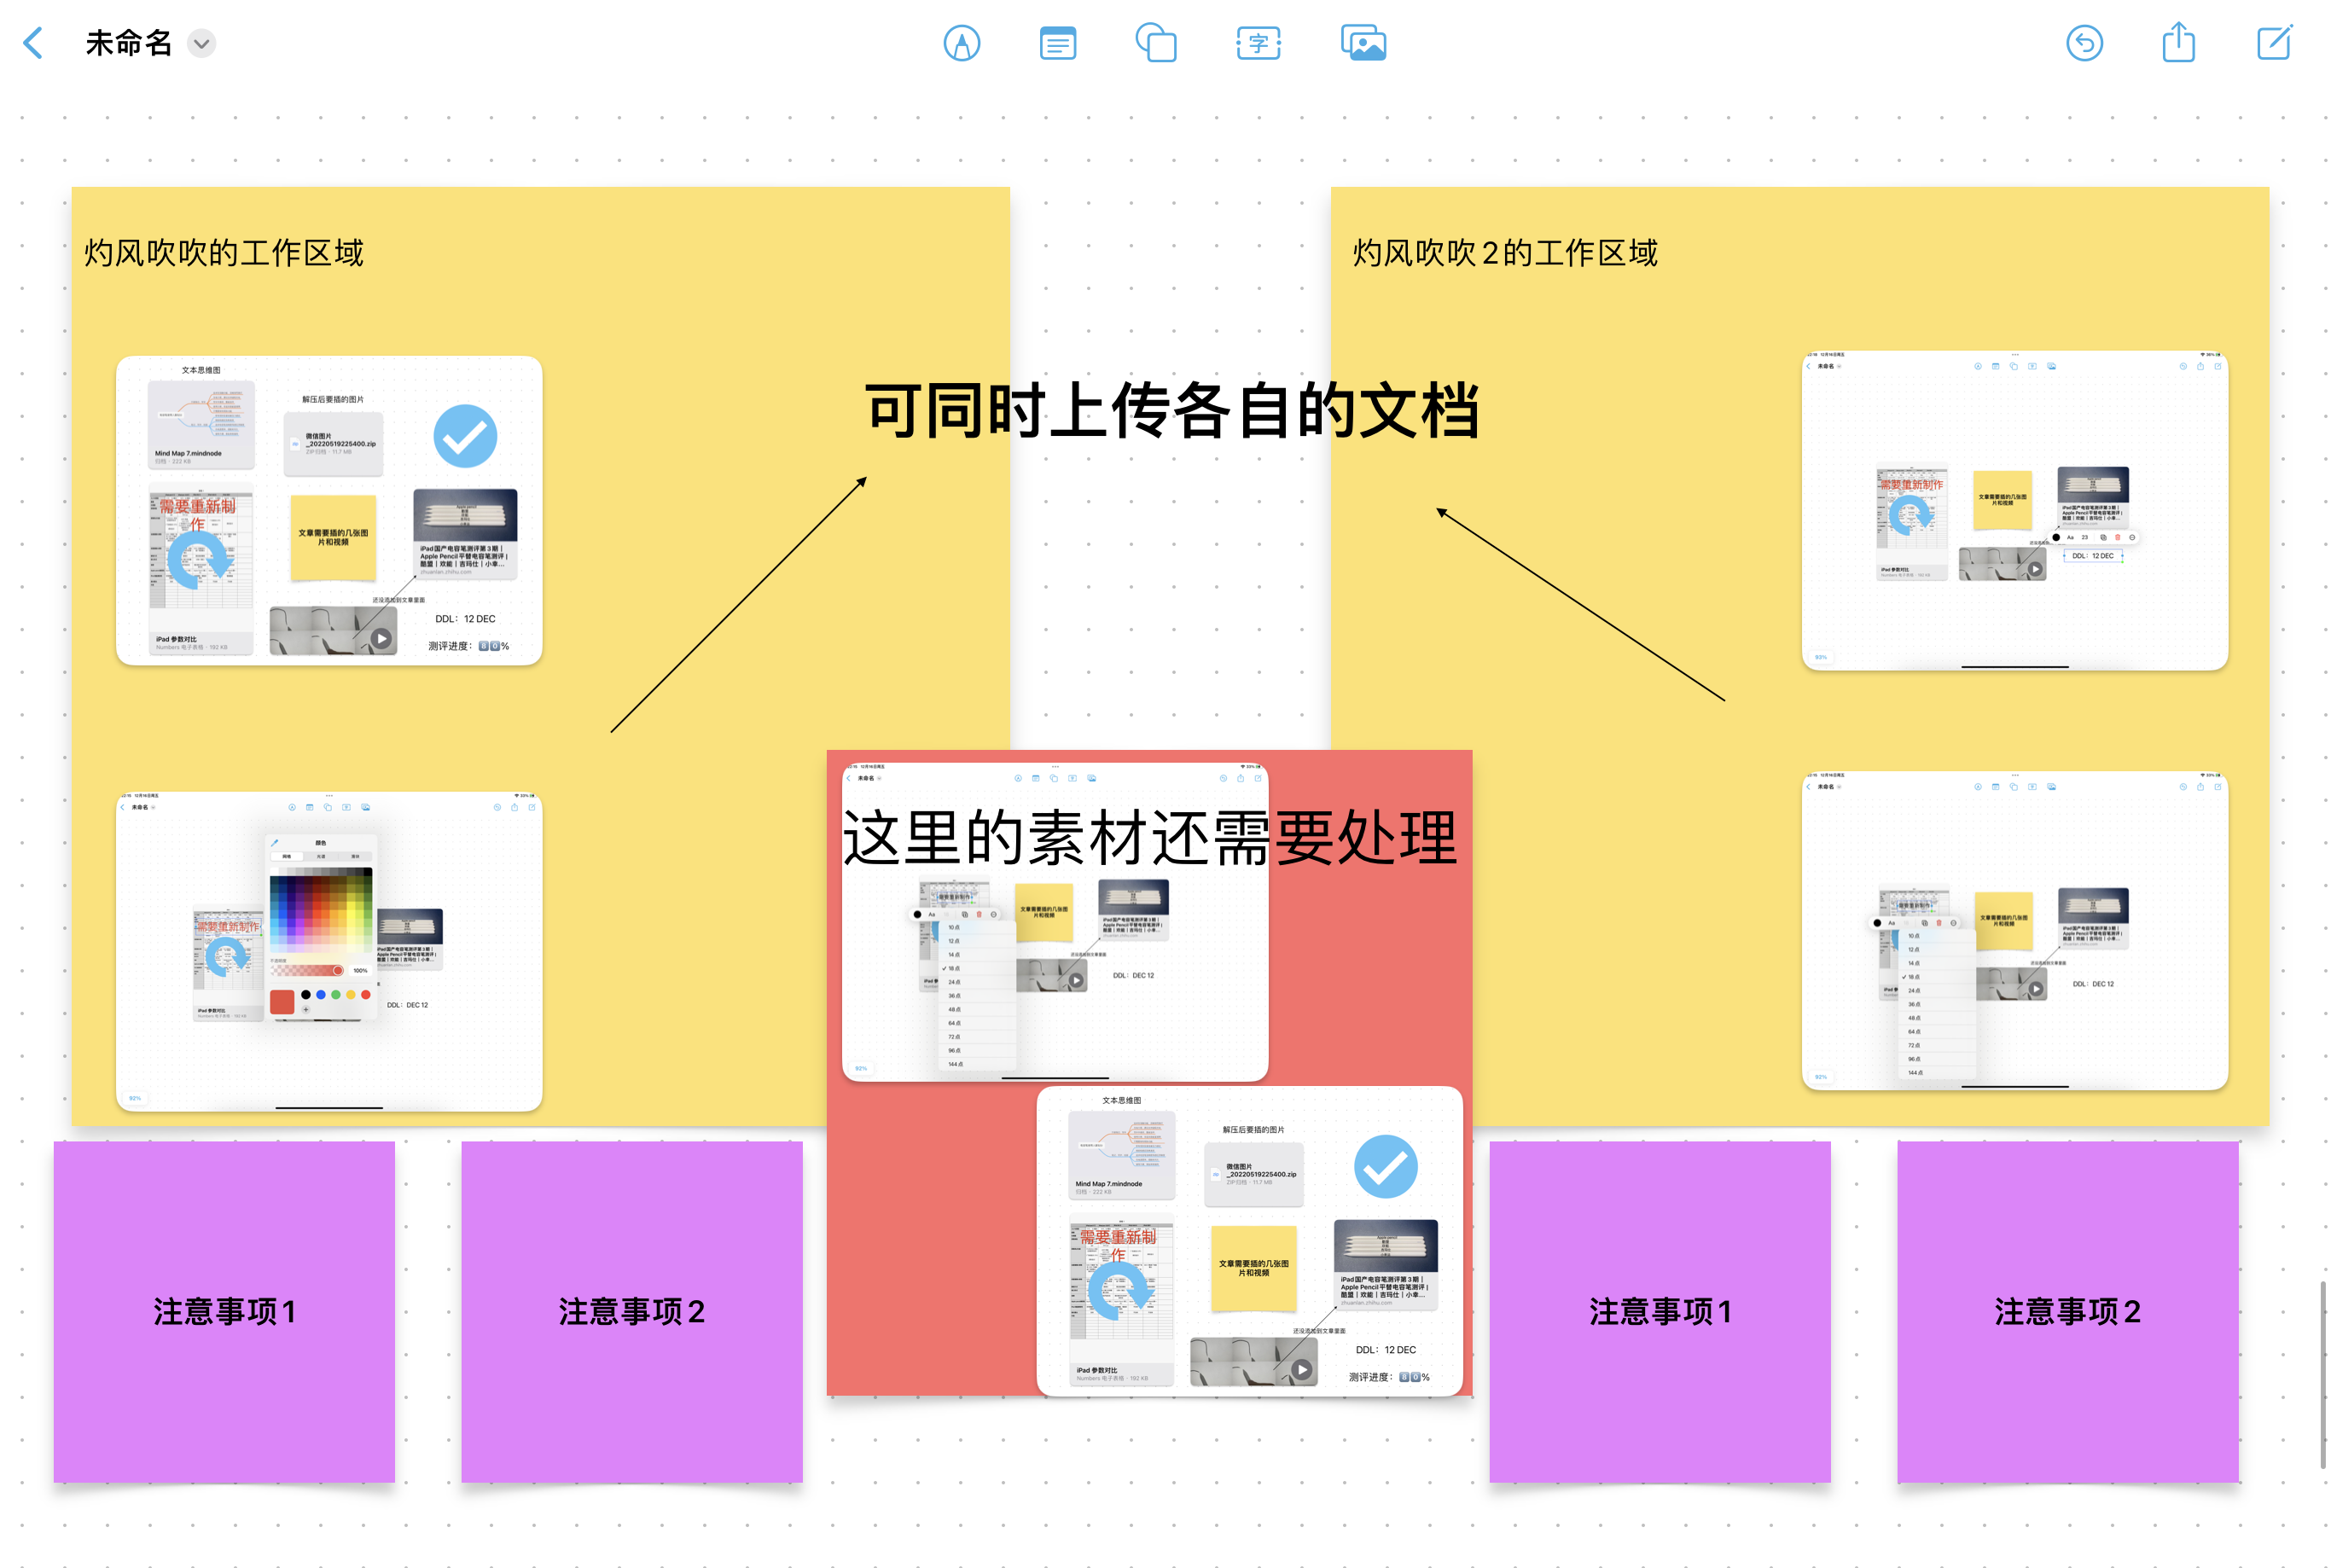2331x1568 pixels.
Task: Insert a text box with the 字 icon
Action: pyautogui.click(x=1257, y=44)
